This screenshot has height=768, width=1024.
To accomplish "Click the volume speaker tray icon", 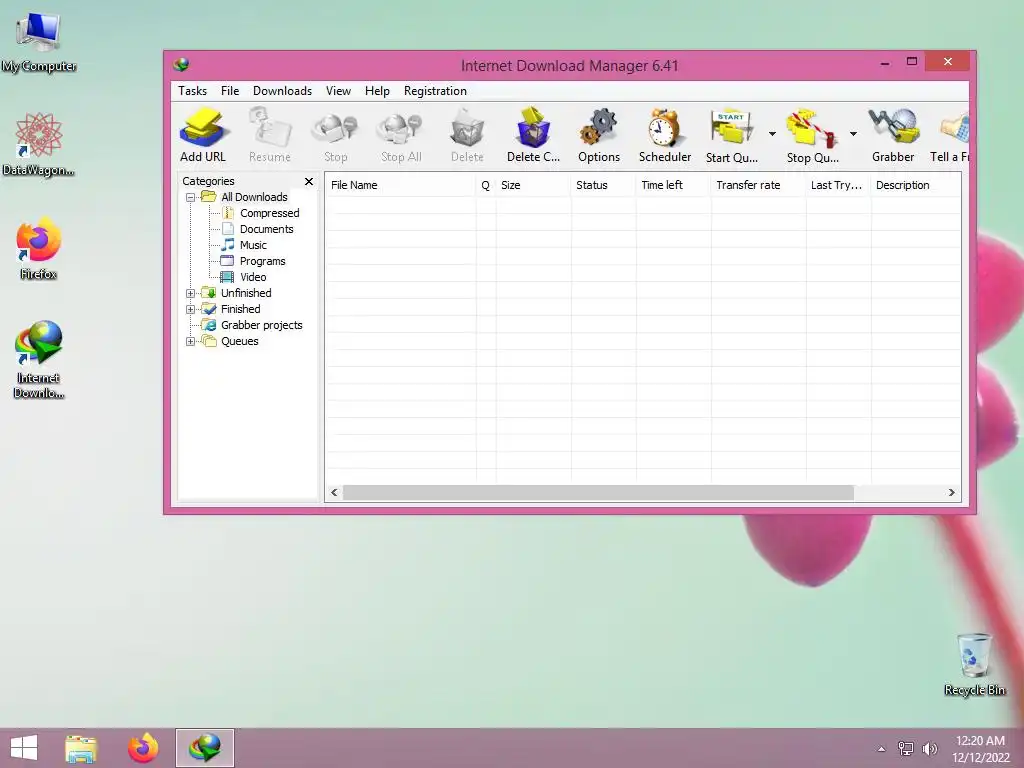I will 930,748.
